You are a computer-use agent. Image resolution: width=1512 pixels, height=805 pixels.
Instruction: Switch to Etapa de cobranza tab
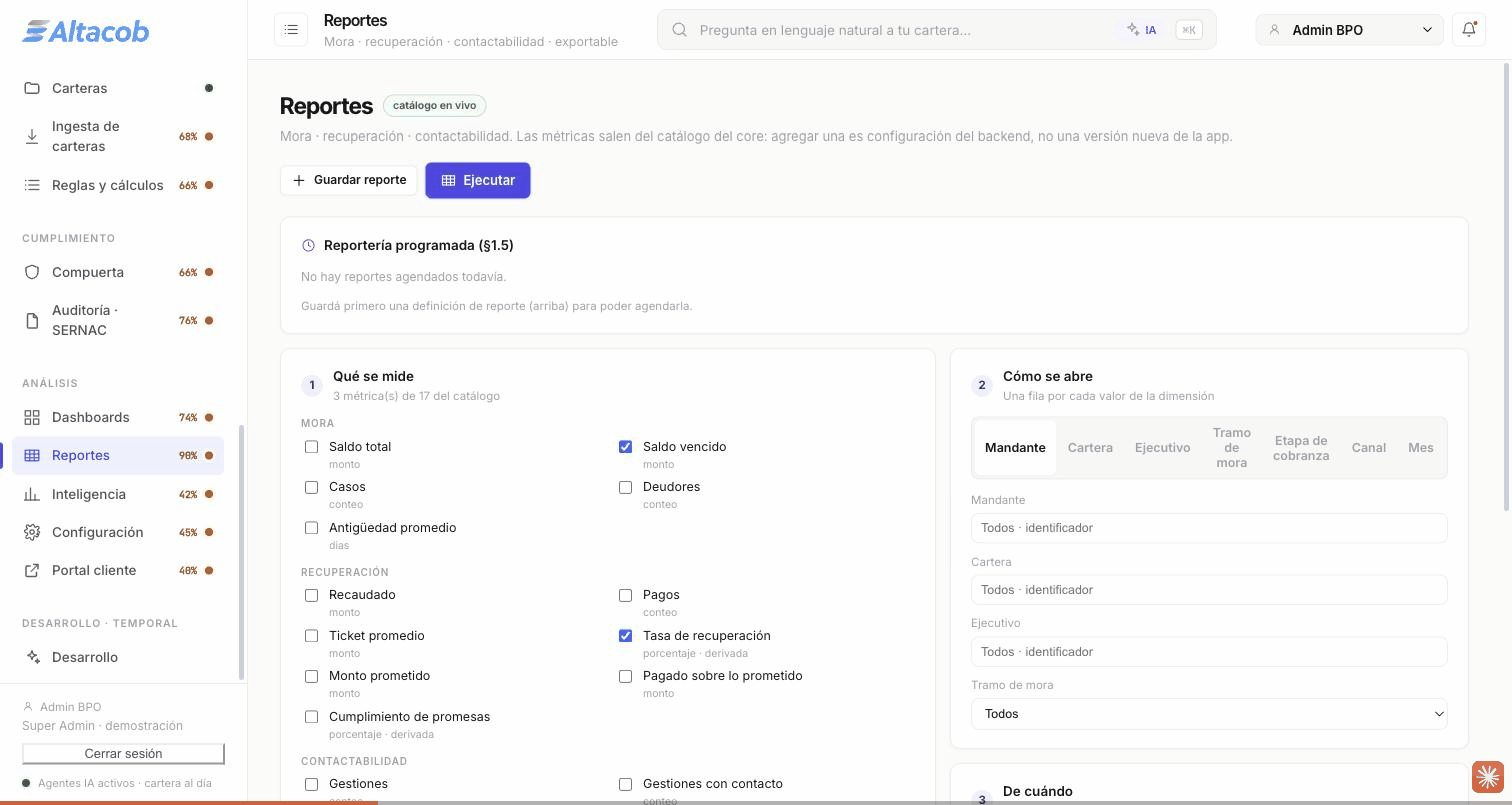click(1301, 448)
